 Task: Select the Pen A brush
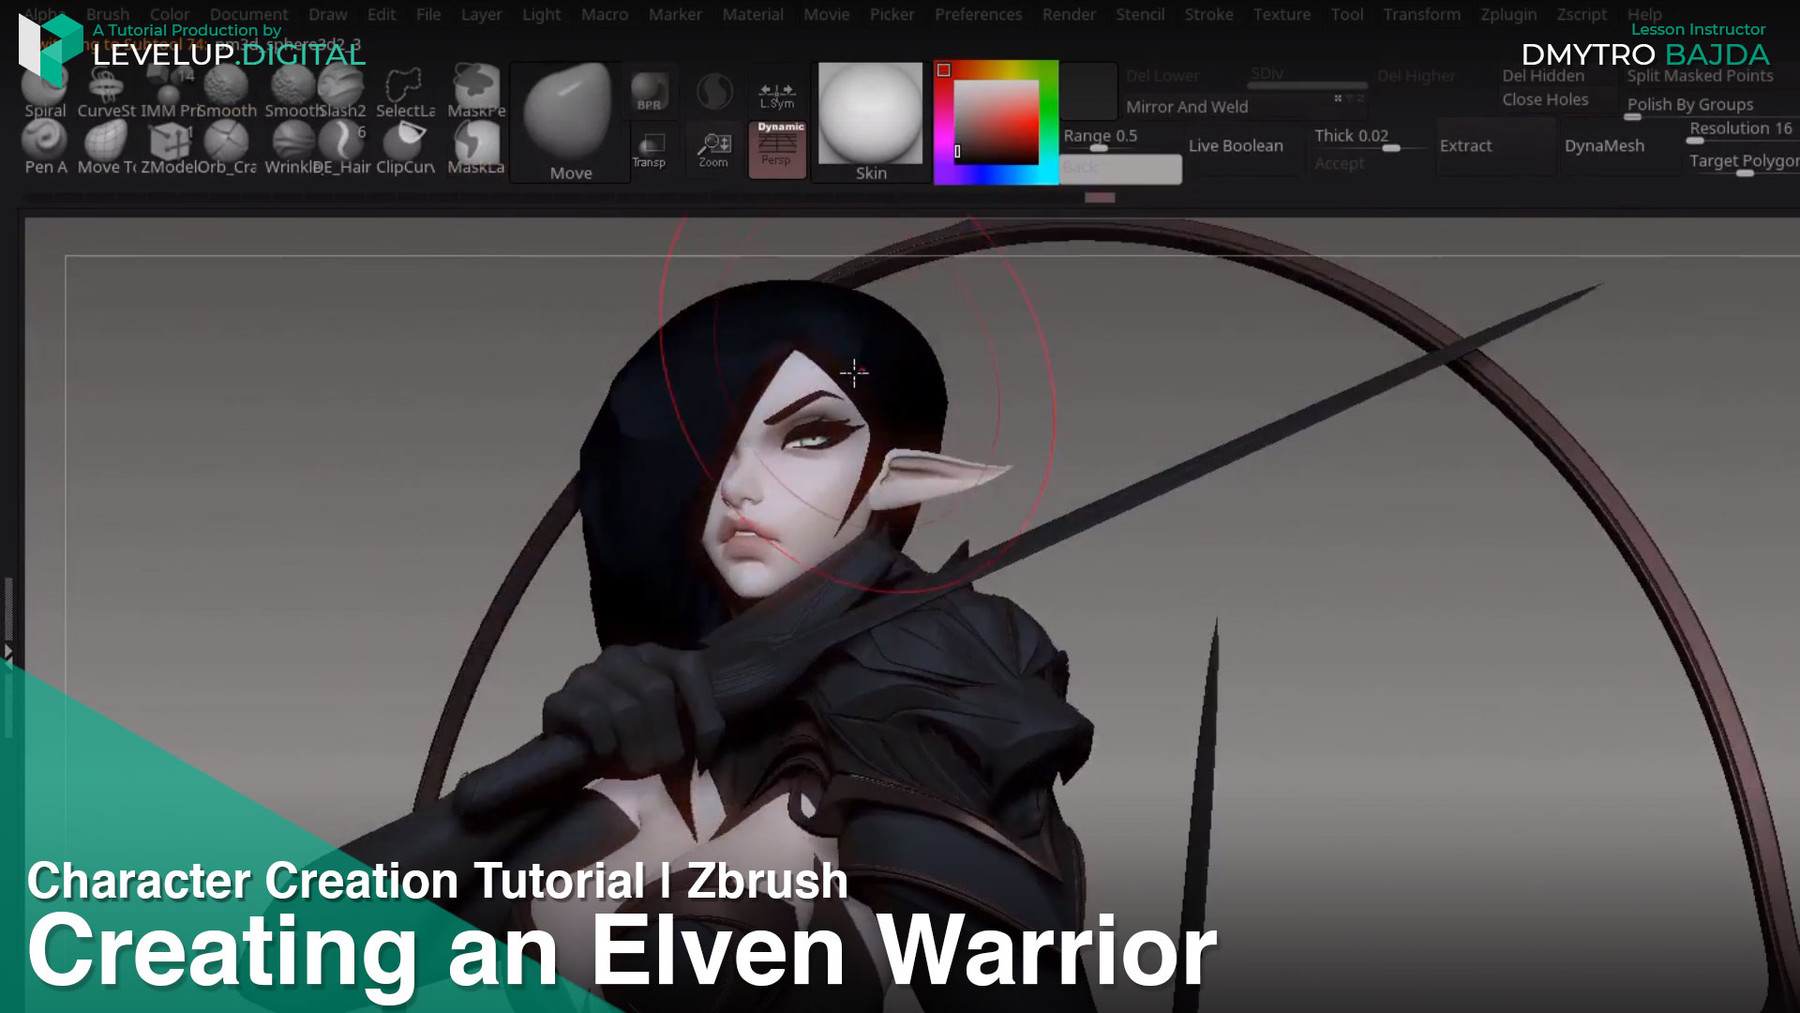tap(45, 148)
